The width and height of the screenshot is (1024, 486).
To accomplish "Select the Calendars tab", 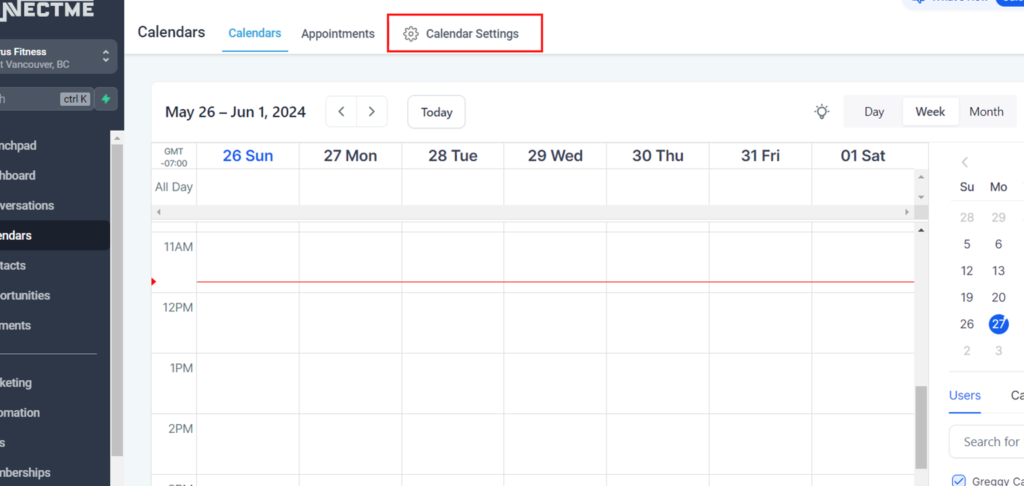I will pyautogui.click(x=255, y=34).
